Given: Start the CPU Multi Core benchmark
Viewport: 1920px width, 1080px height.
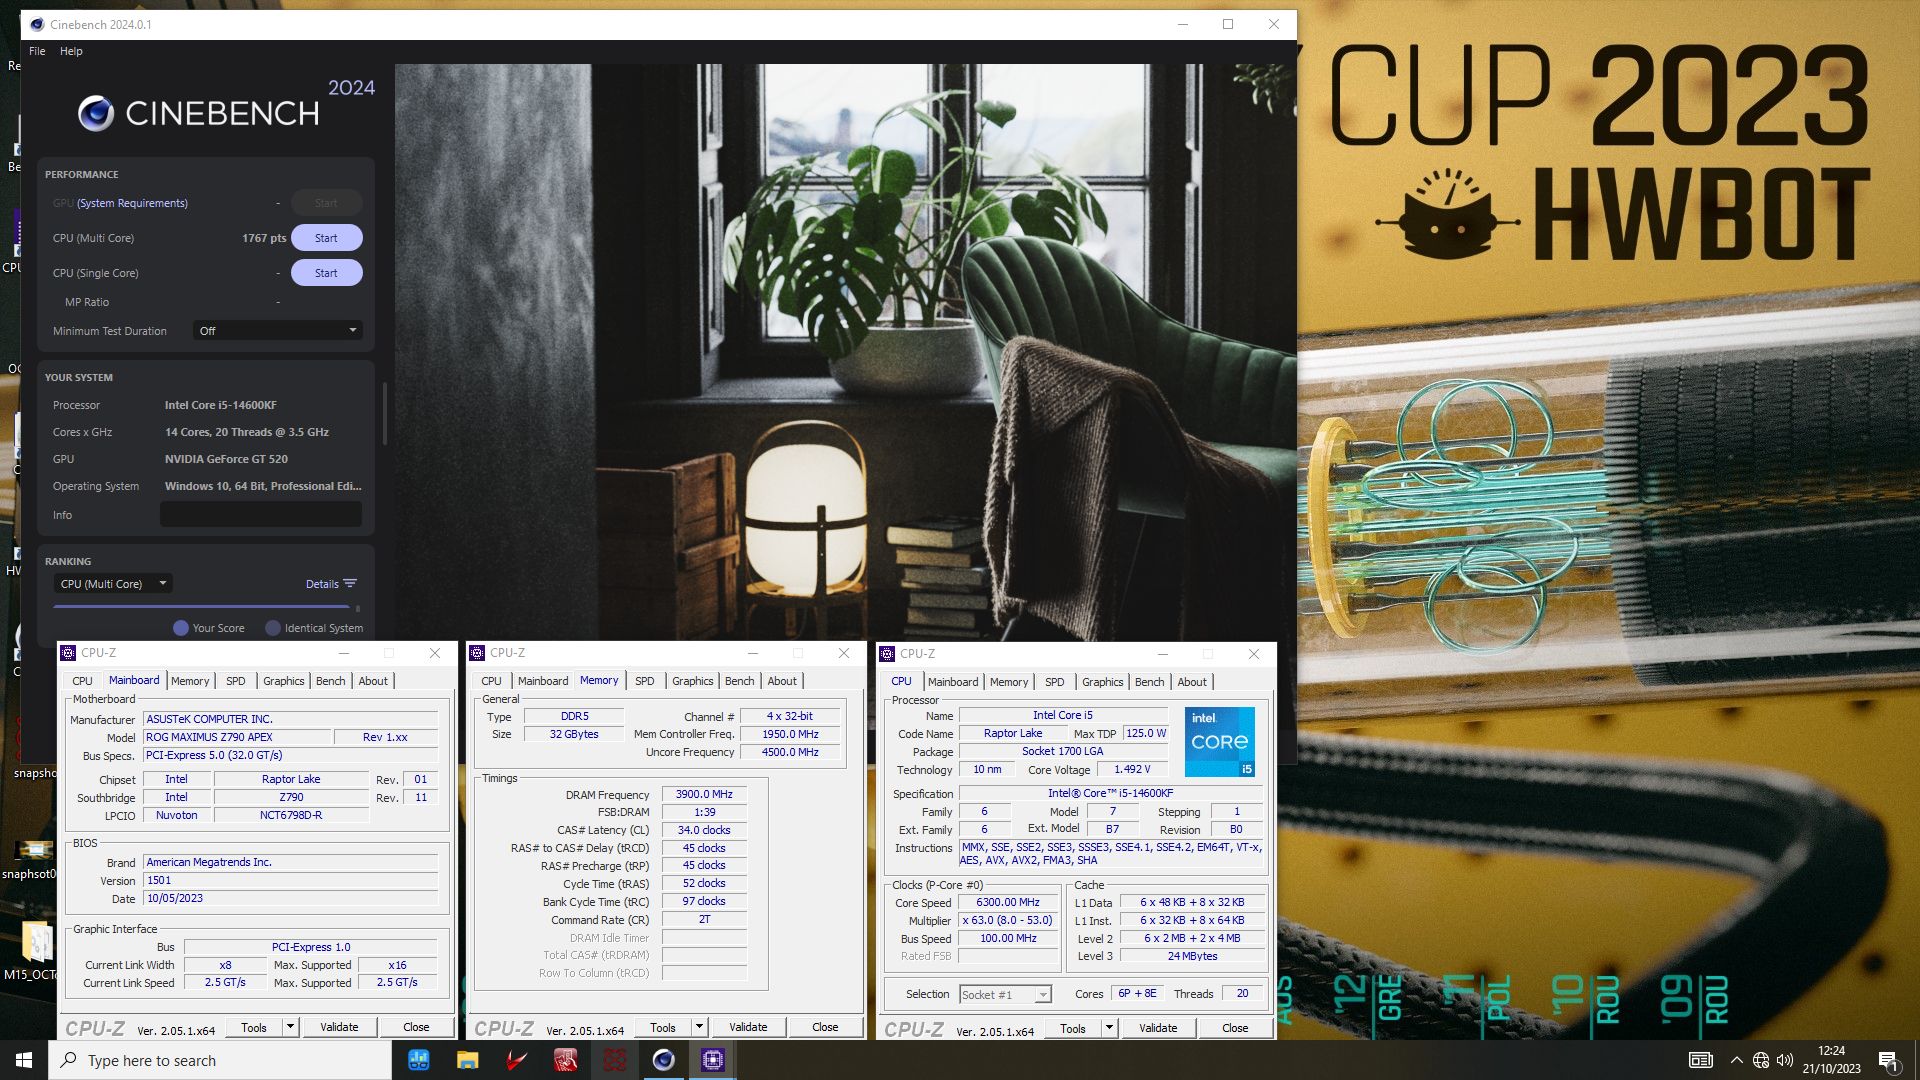Looking at the screenshot, I should (x=326, y=238).
